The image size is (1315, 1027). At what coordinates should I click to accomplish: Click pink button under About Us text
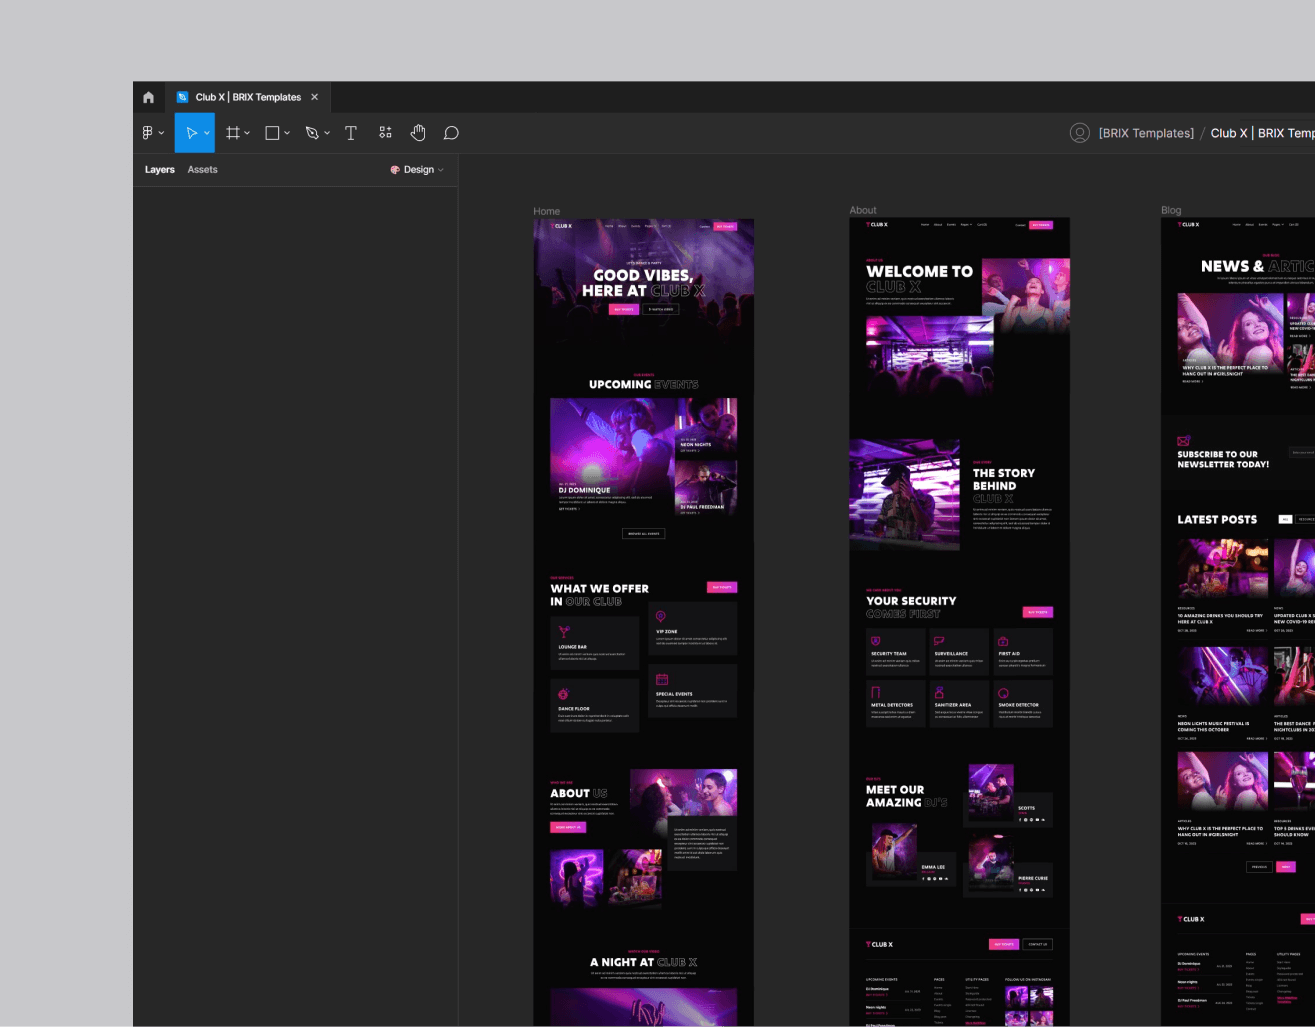click(x=567, y=827)
